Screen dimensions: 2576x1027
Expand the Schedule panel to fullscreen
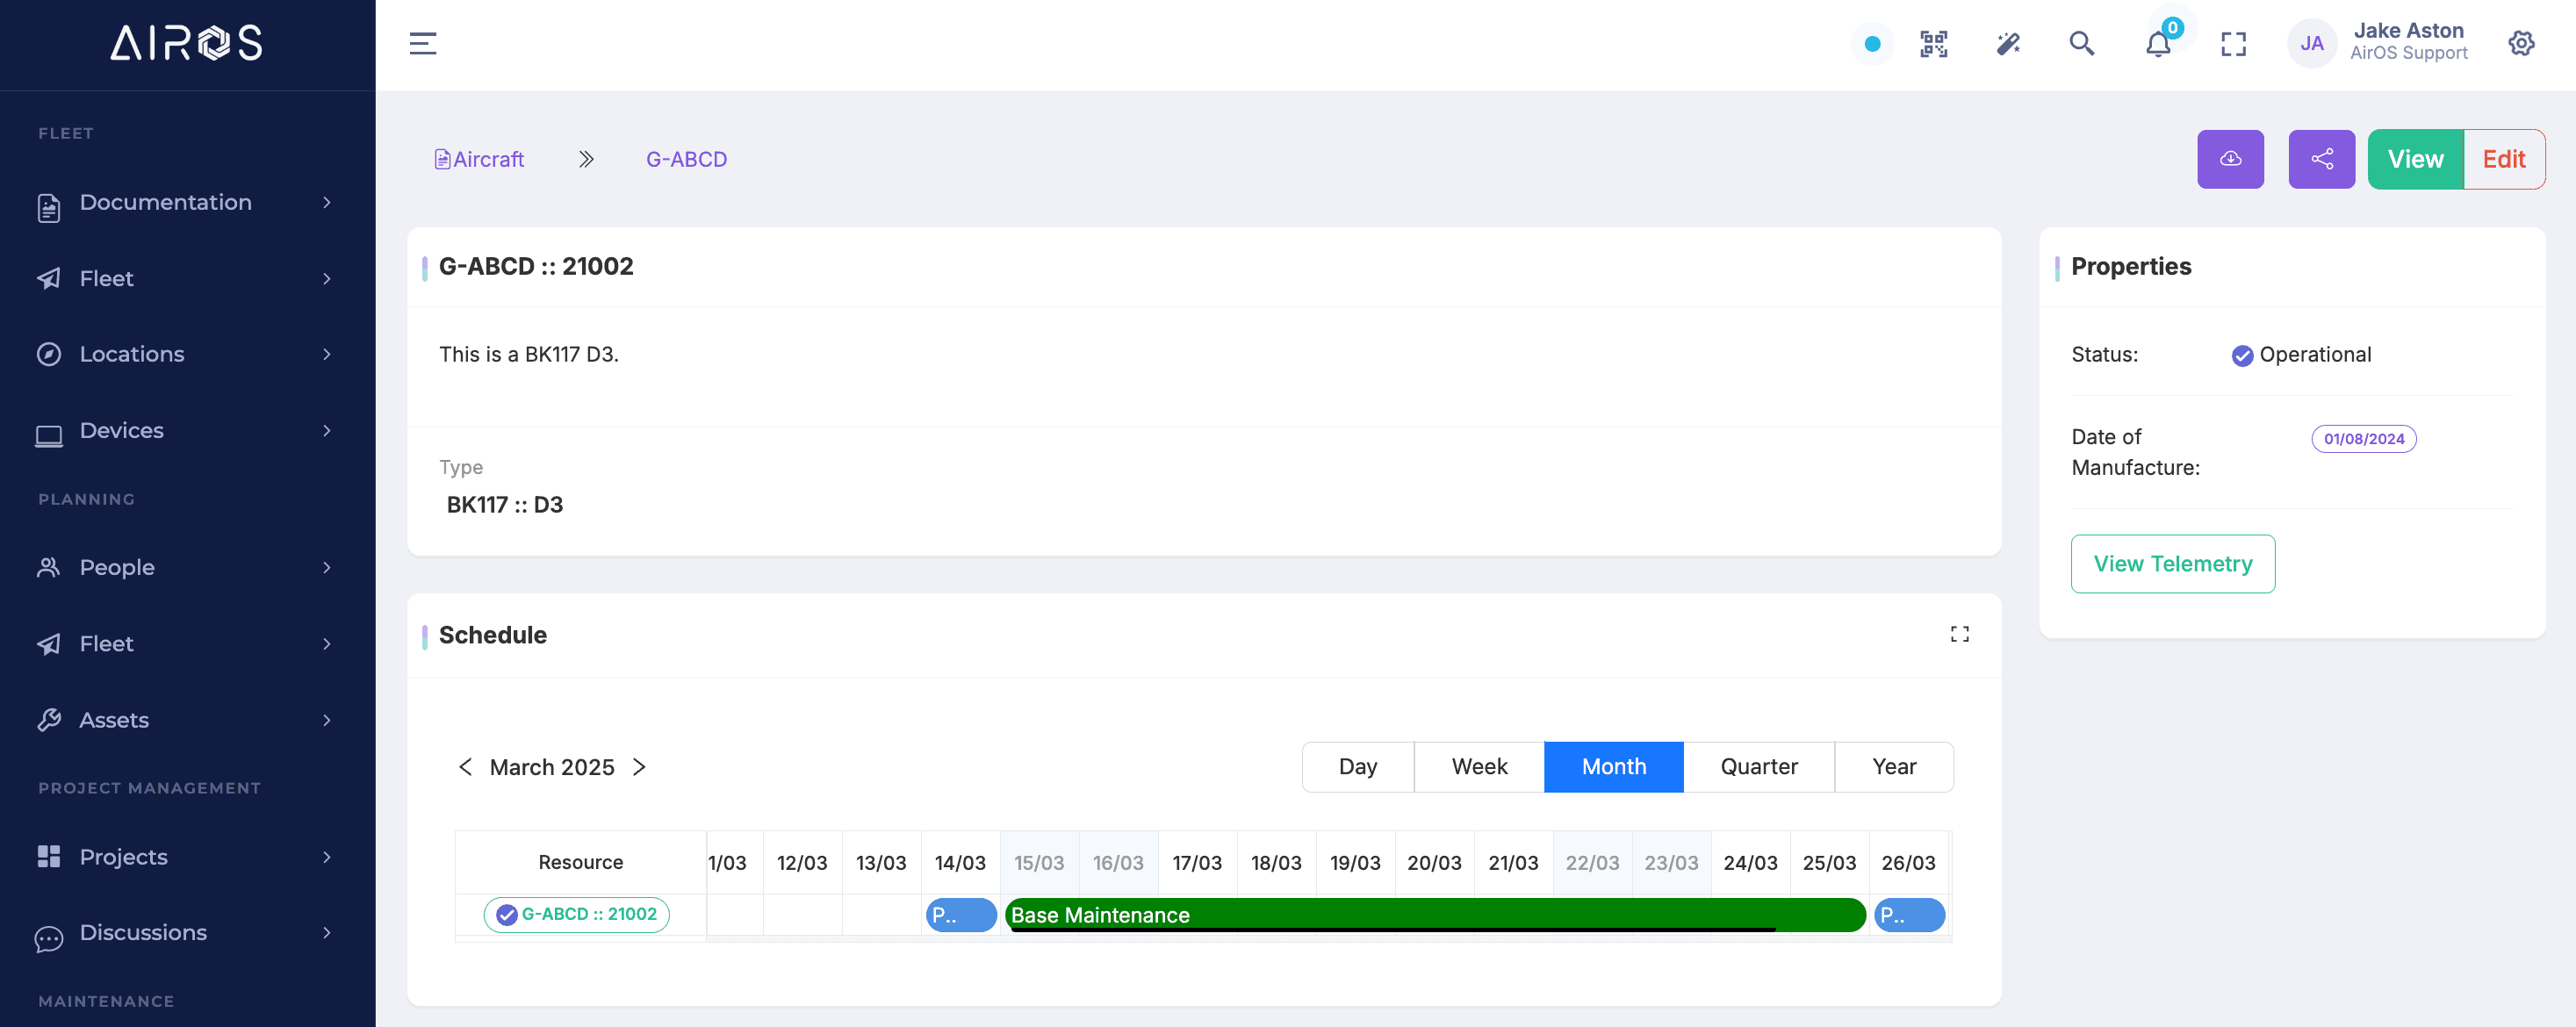click(1959, 634)
